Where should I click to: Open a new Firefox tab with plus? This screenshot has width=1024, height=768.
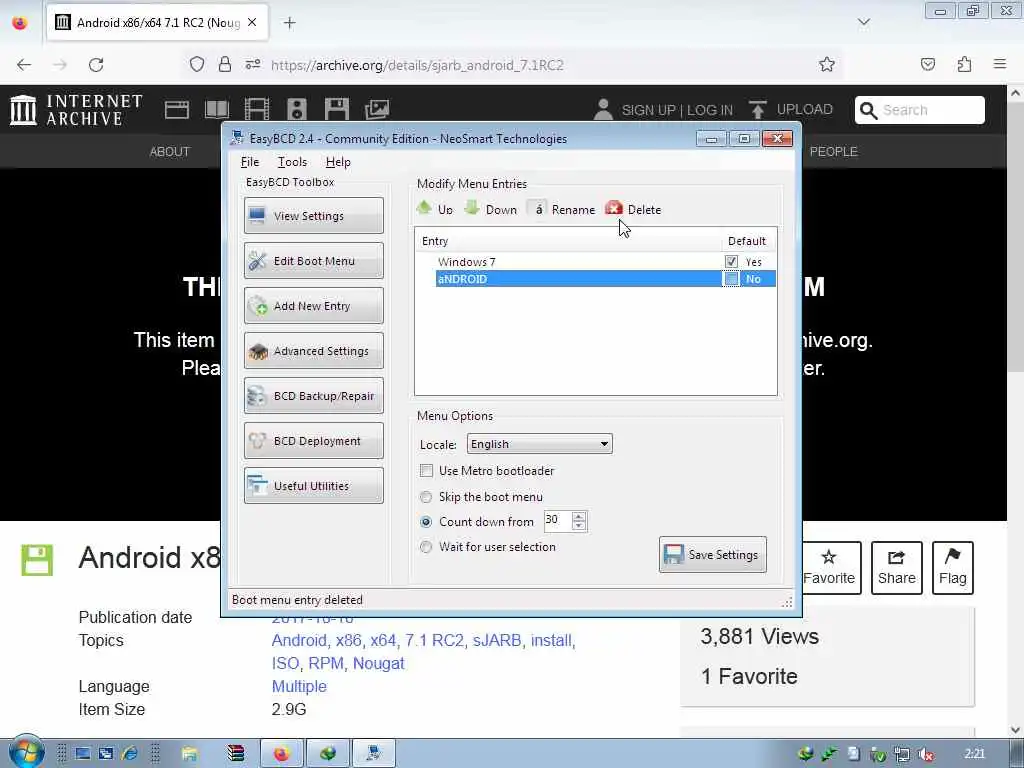[289, 23]
